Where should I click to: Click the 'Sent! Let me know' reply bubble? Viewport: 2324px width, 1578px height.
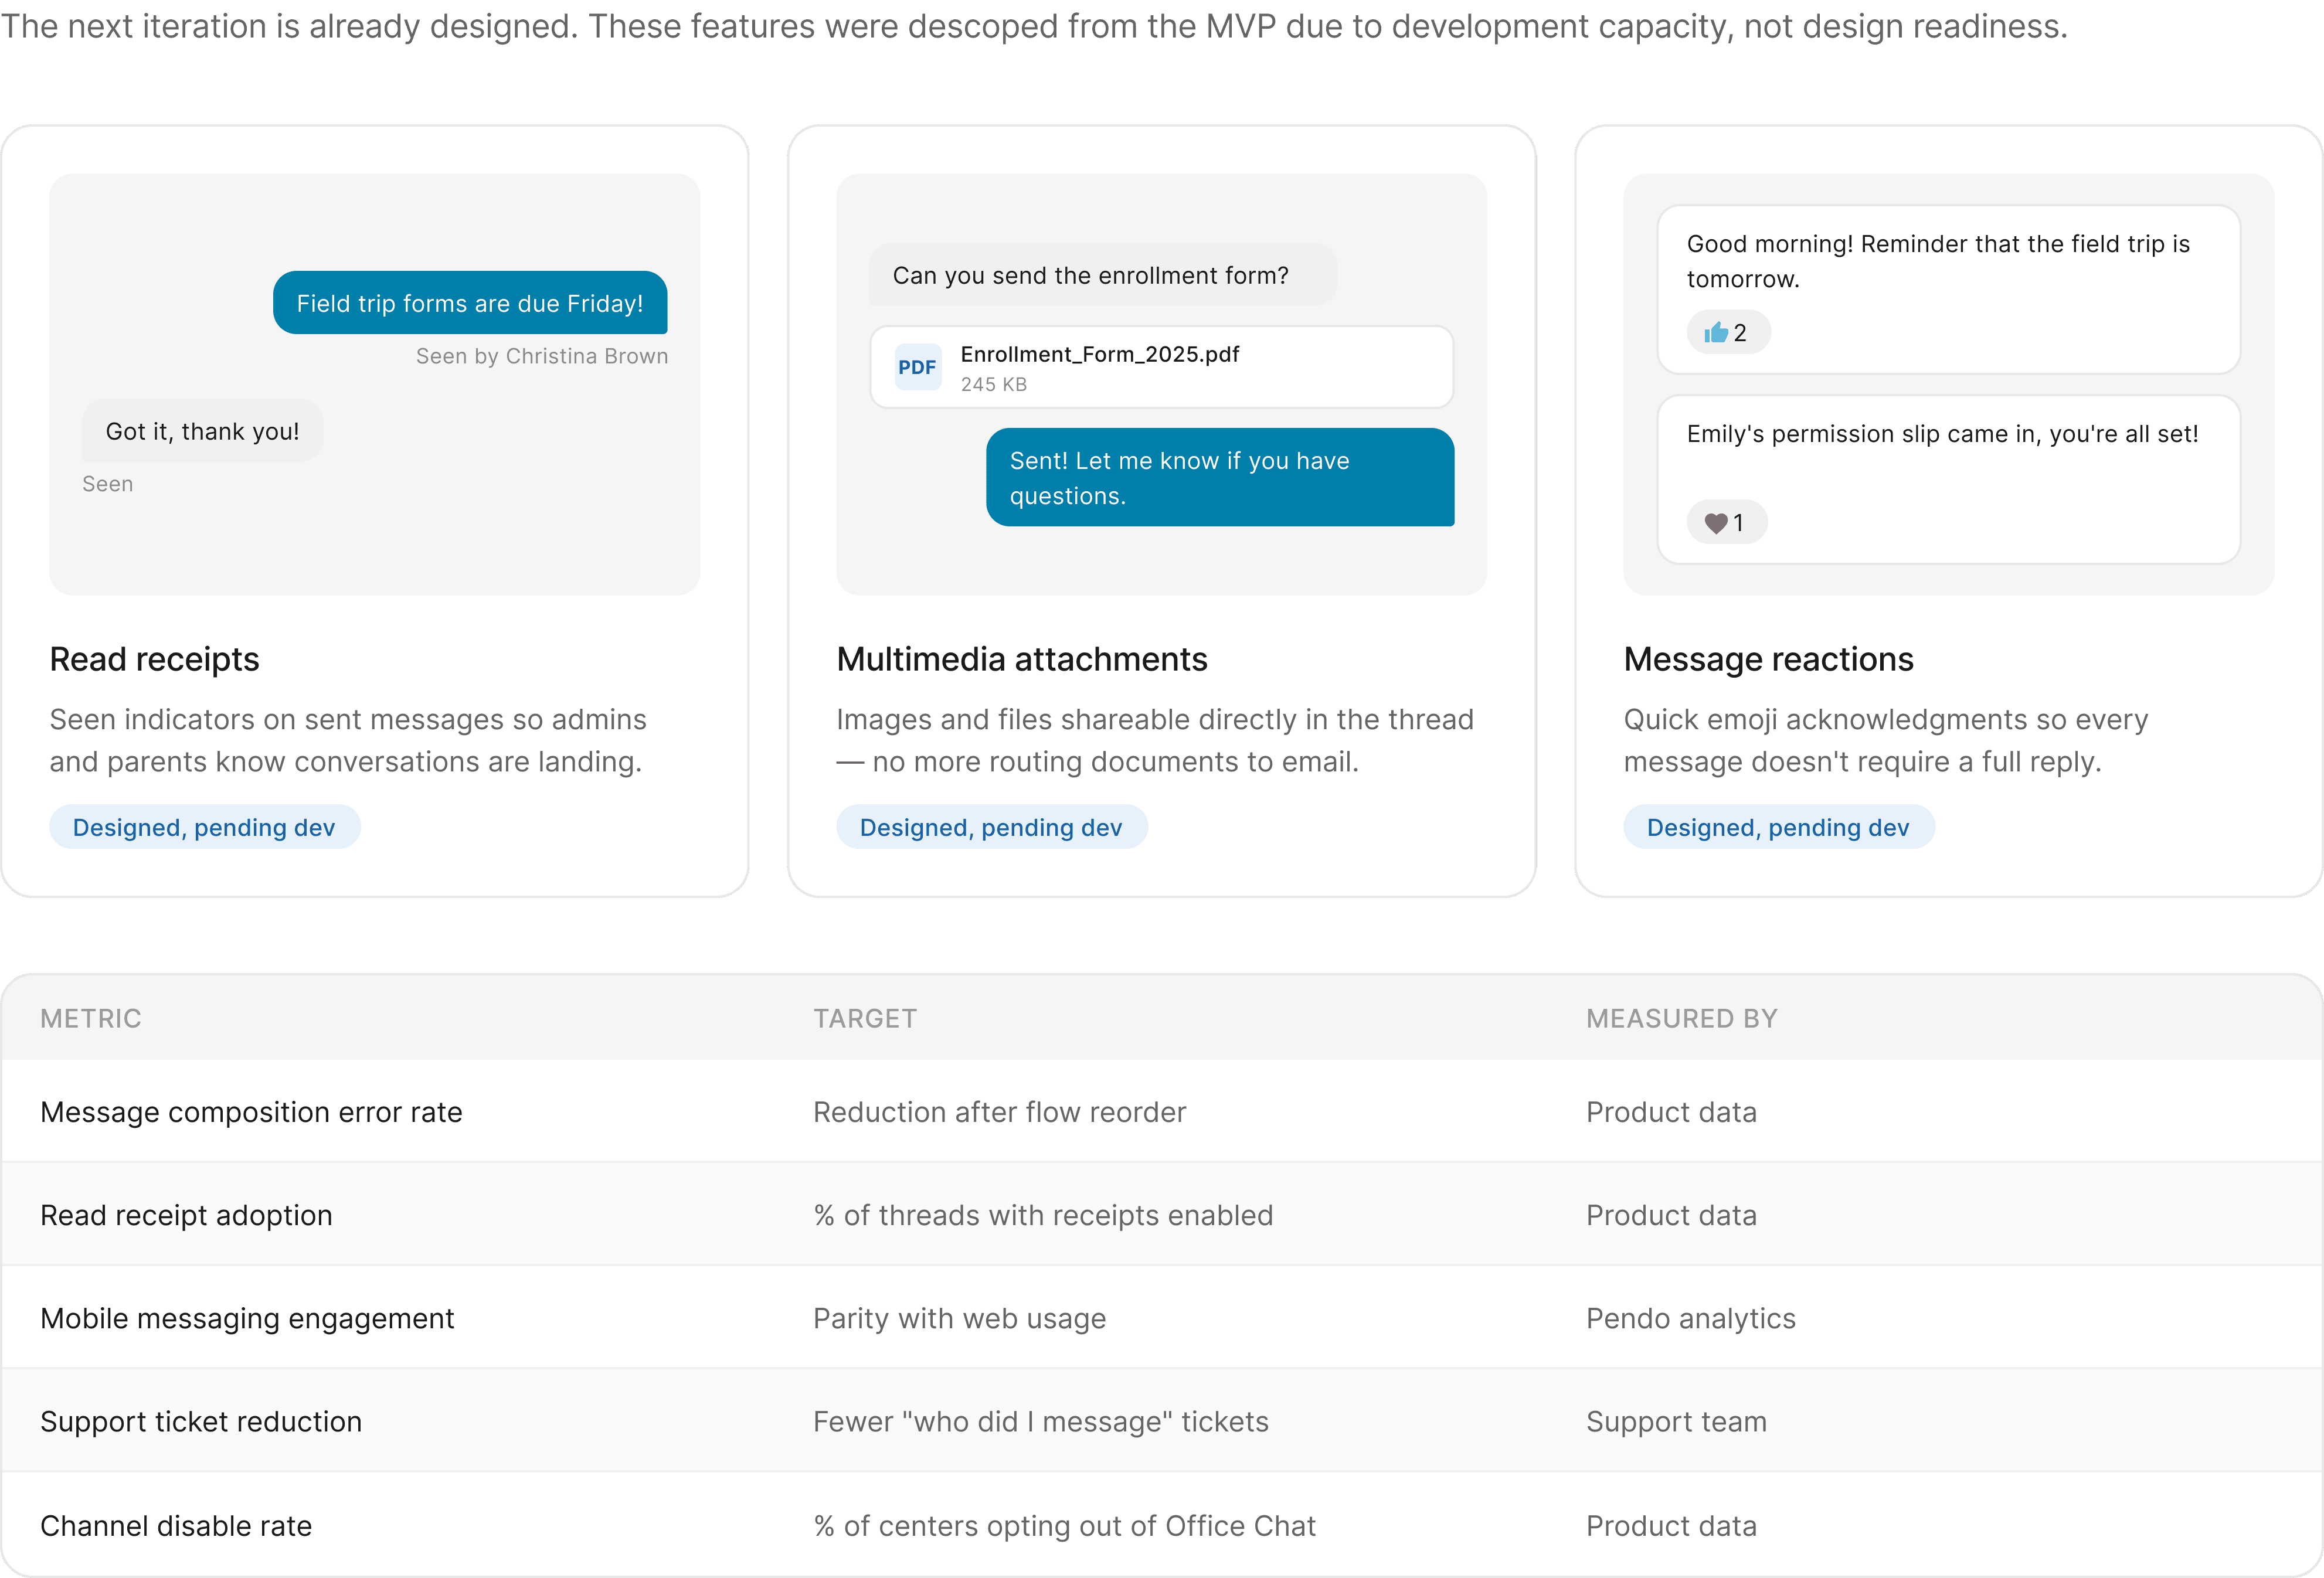[1219, 478]
